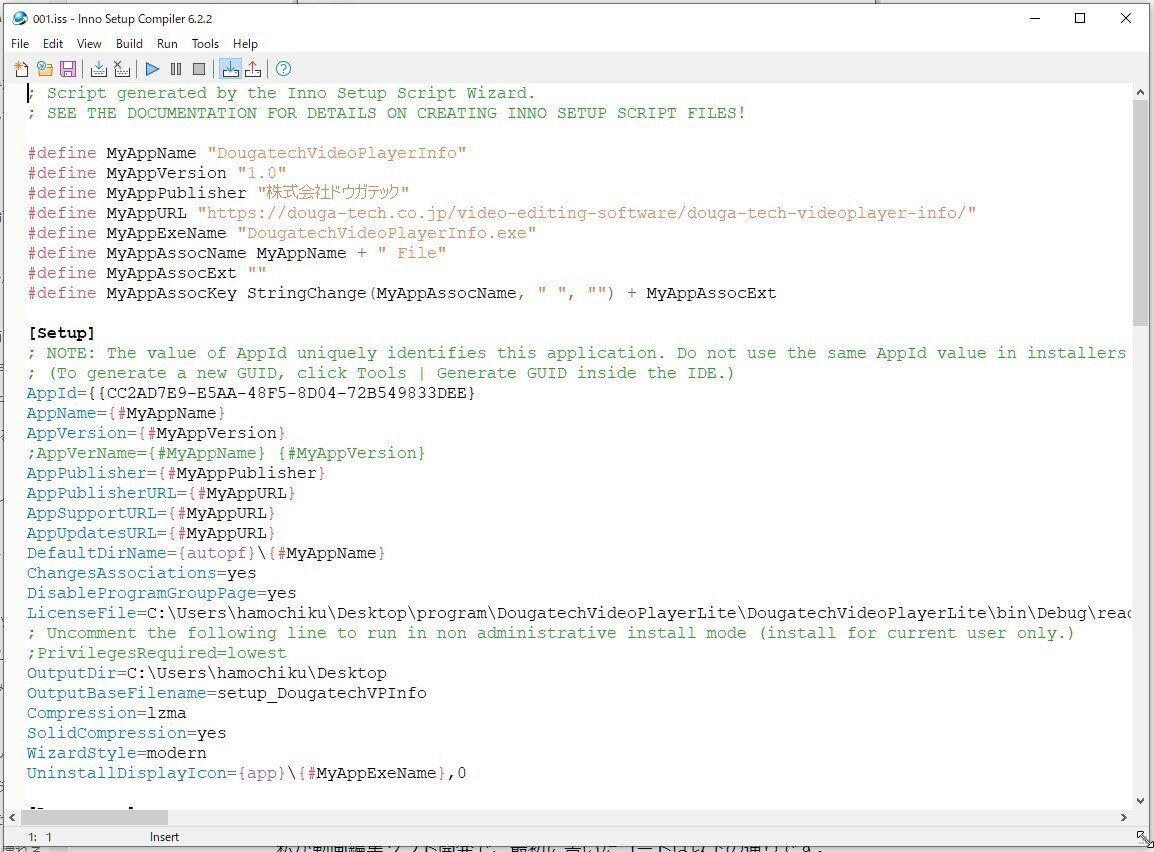This screenshot has height=852, width=1154.
Task: Click the horizontal scrollbar right arrow
Action: [1124, 817]
